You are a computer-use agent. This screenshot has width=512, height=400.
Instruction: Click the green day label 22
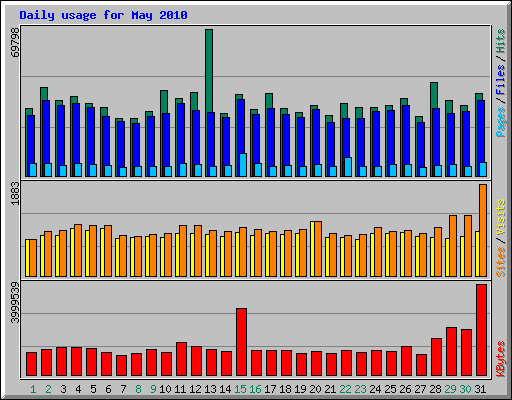345,389
